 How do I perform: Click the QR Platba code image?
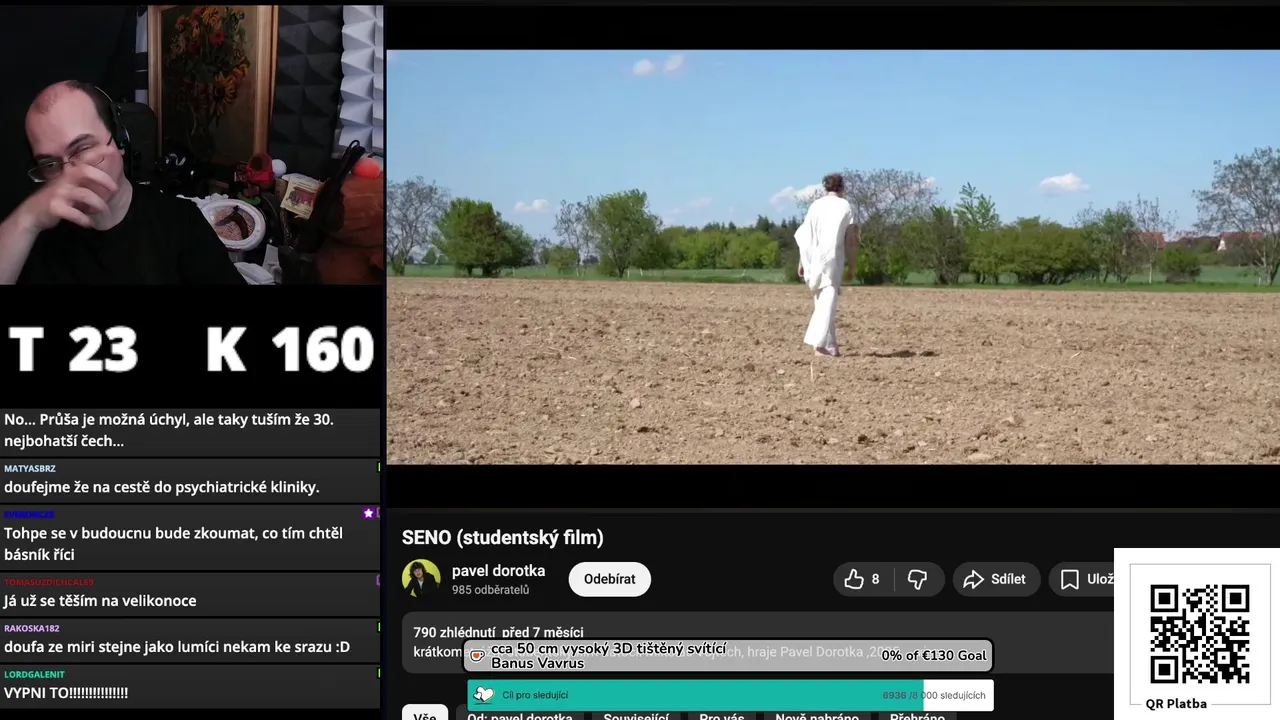pos(1199,634)
